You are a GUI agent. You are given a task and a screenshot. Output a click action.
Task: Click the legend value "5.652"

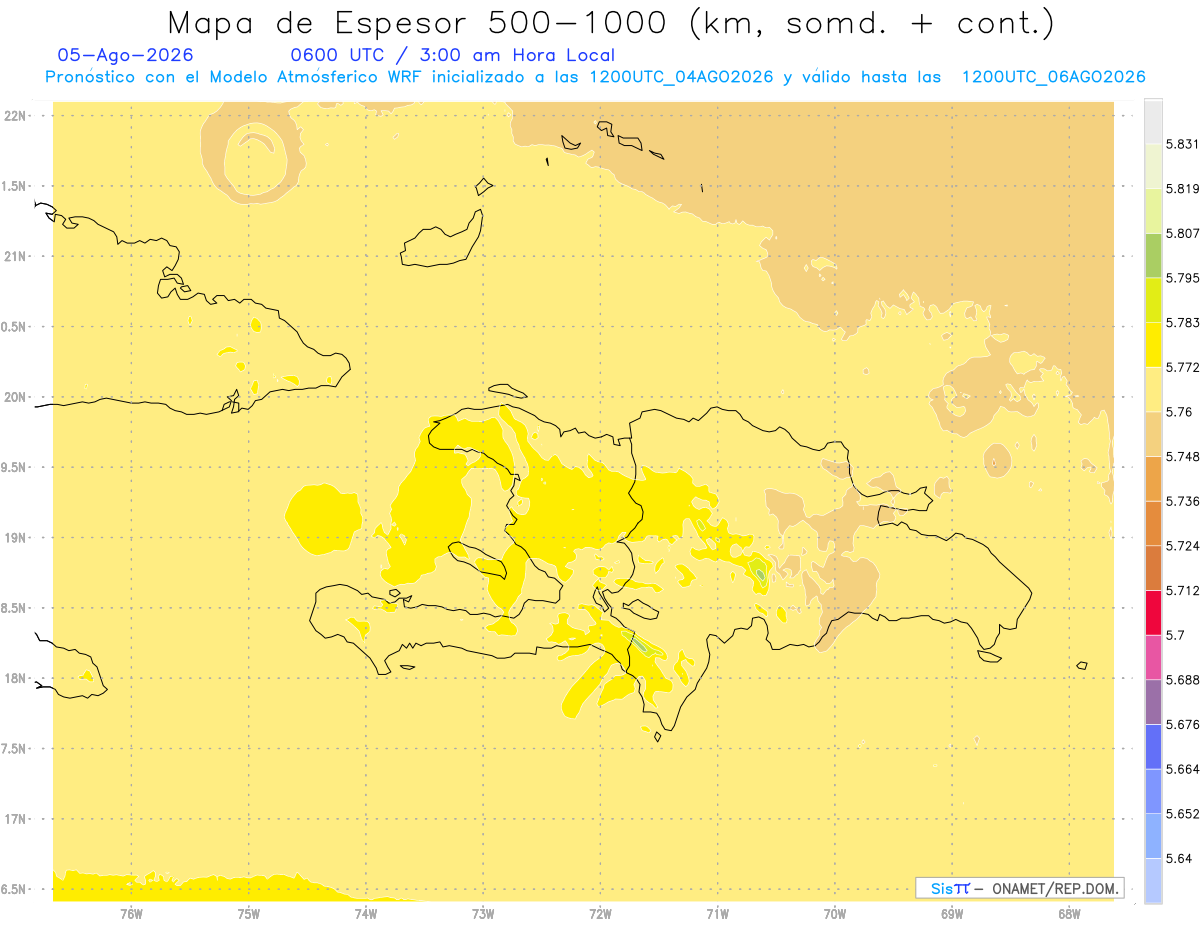[x=1182, y=814]
